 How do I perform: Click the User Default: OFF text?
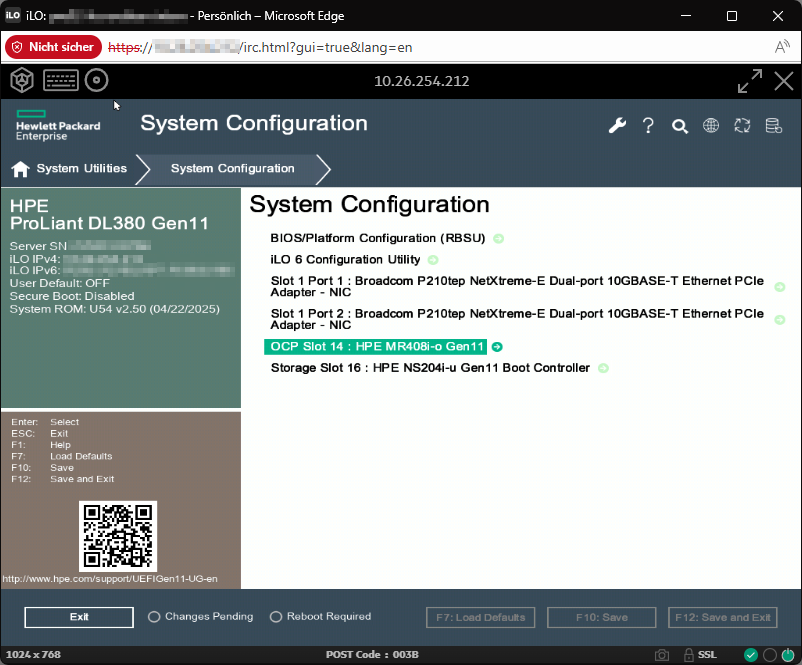coord(59,283)
